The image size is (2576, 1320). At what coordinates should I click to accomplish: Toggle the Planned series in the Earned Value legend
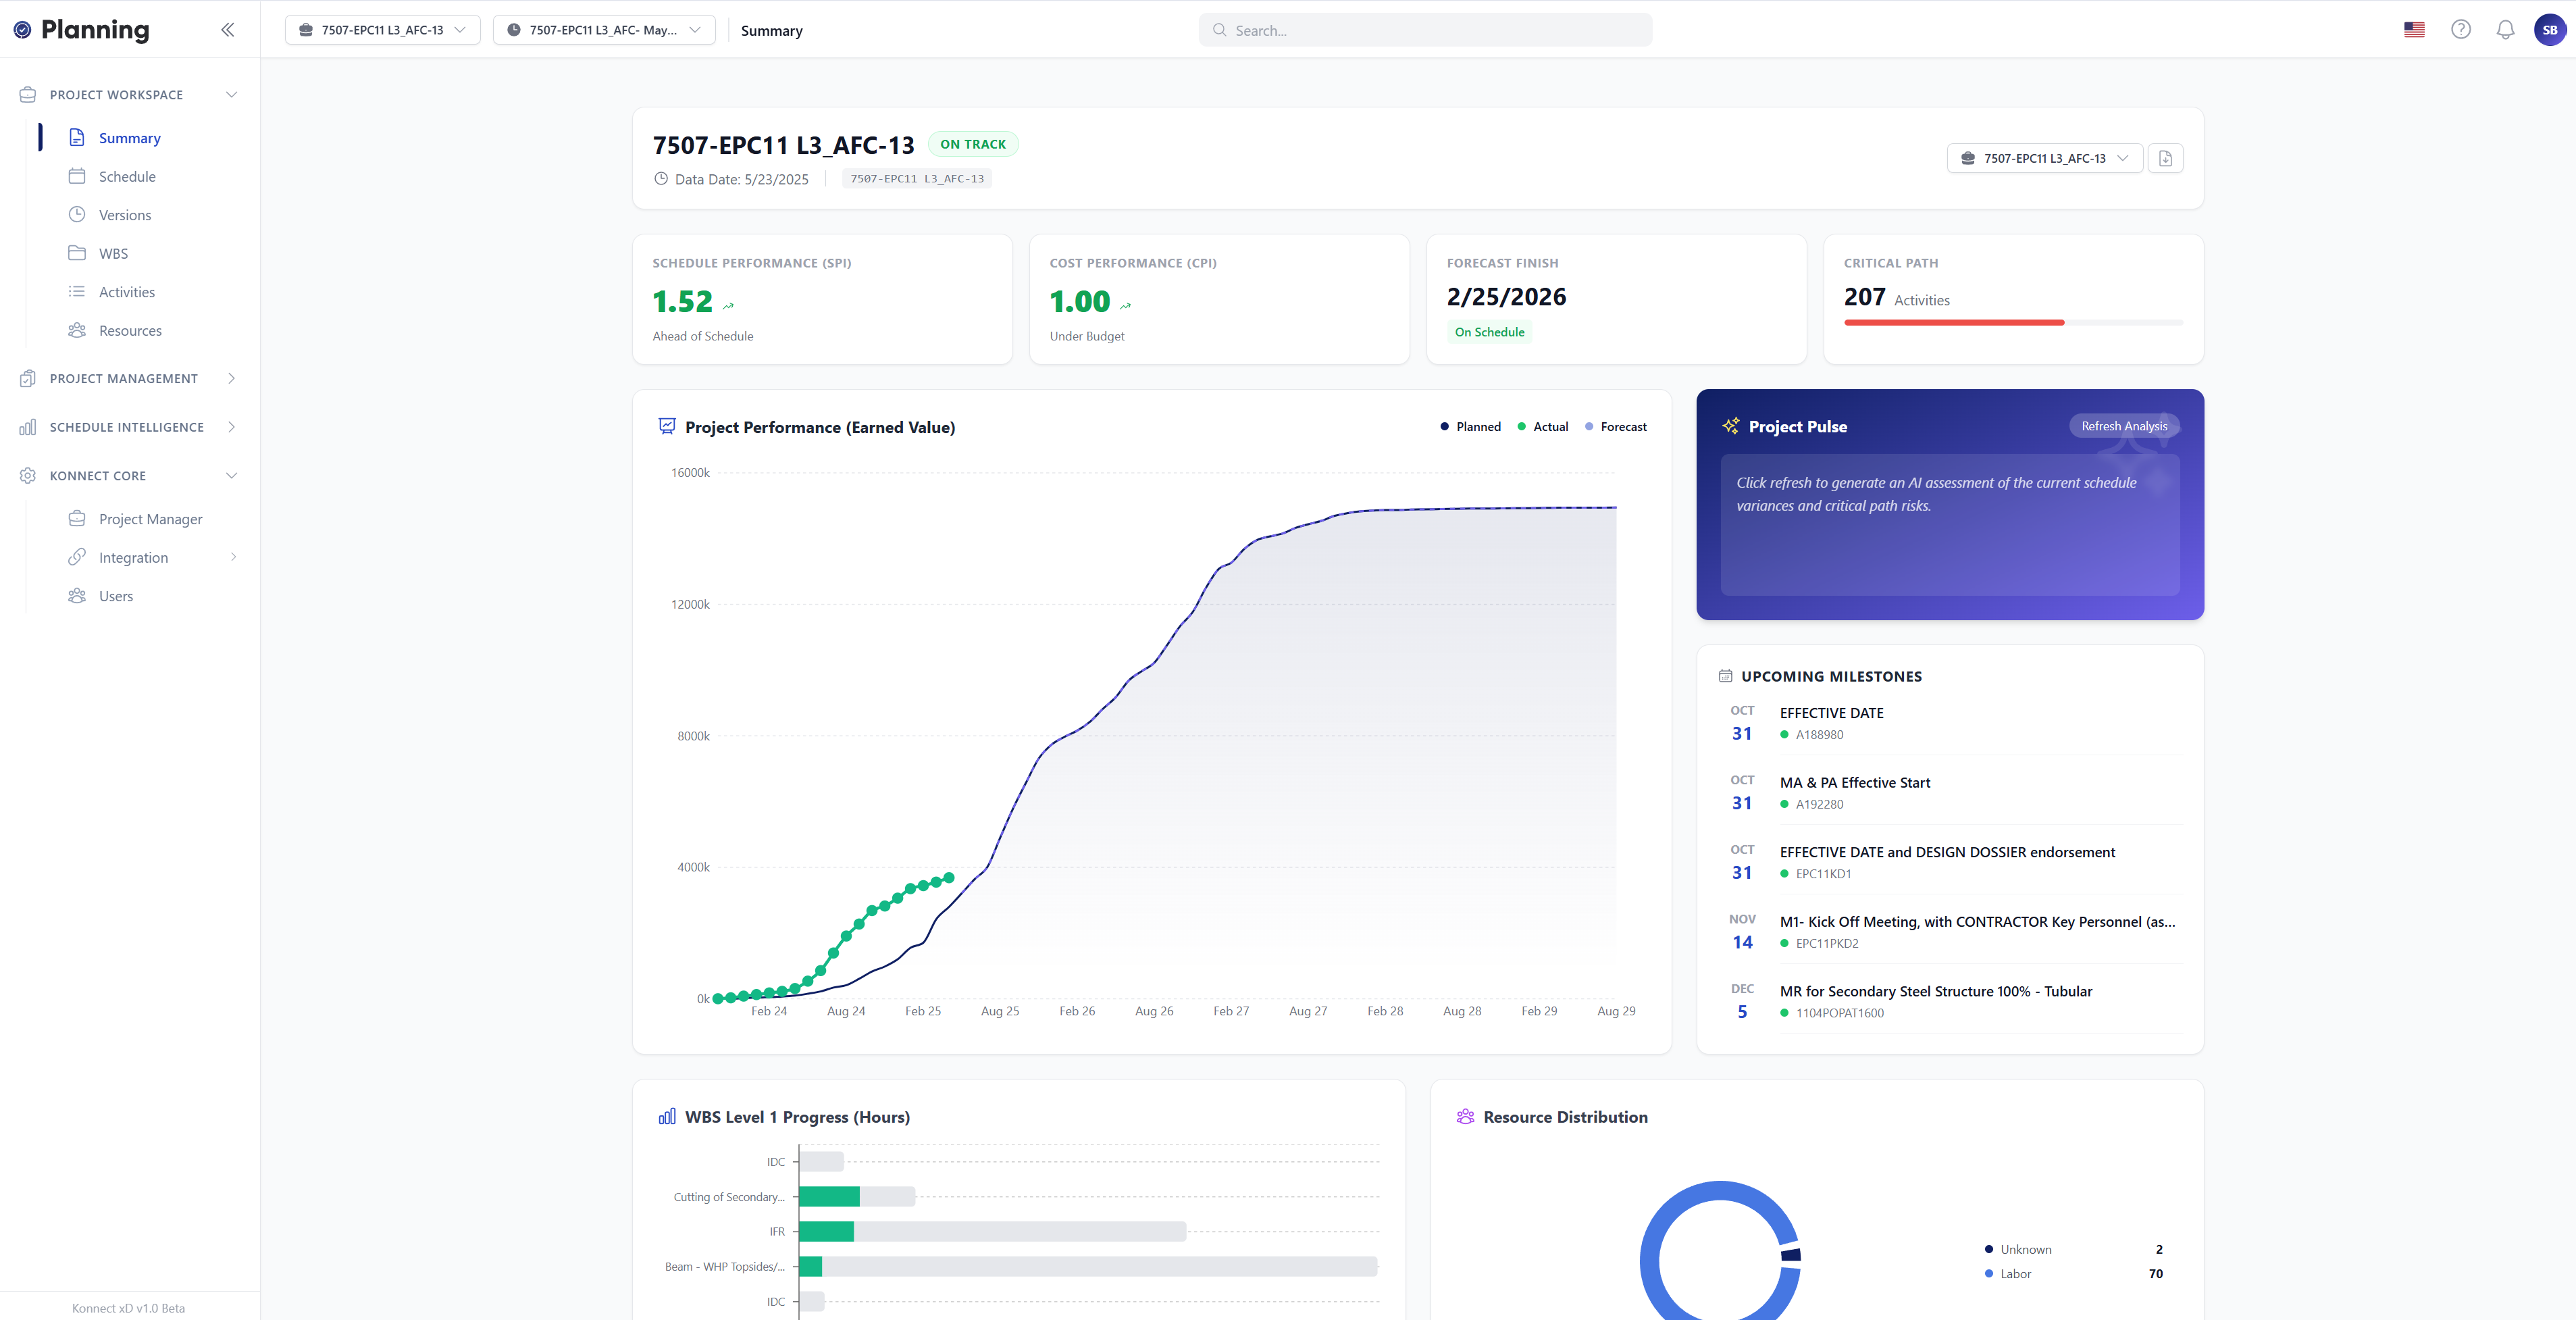(x=1471, y=426)
